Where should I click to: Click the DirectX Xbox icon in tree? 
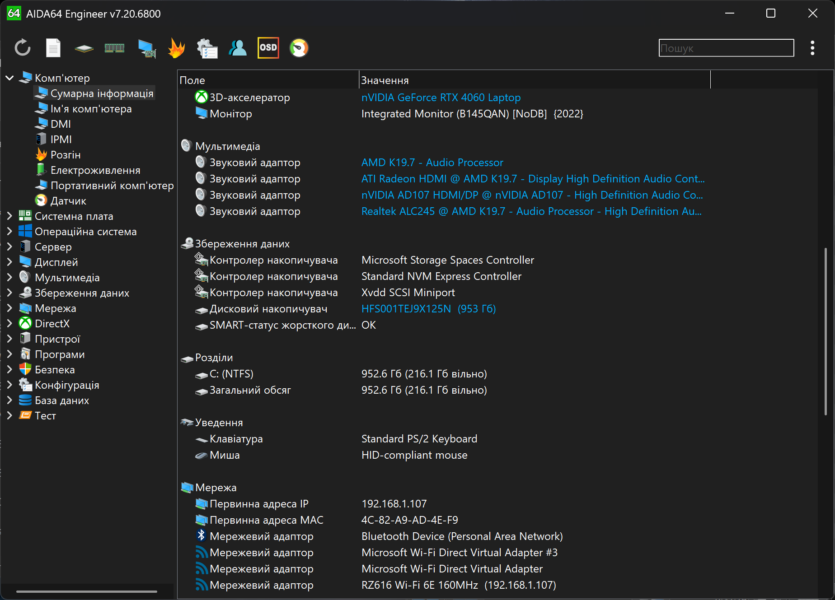tap(25, 323)
